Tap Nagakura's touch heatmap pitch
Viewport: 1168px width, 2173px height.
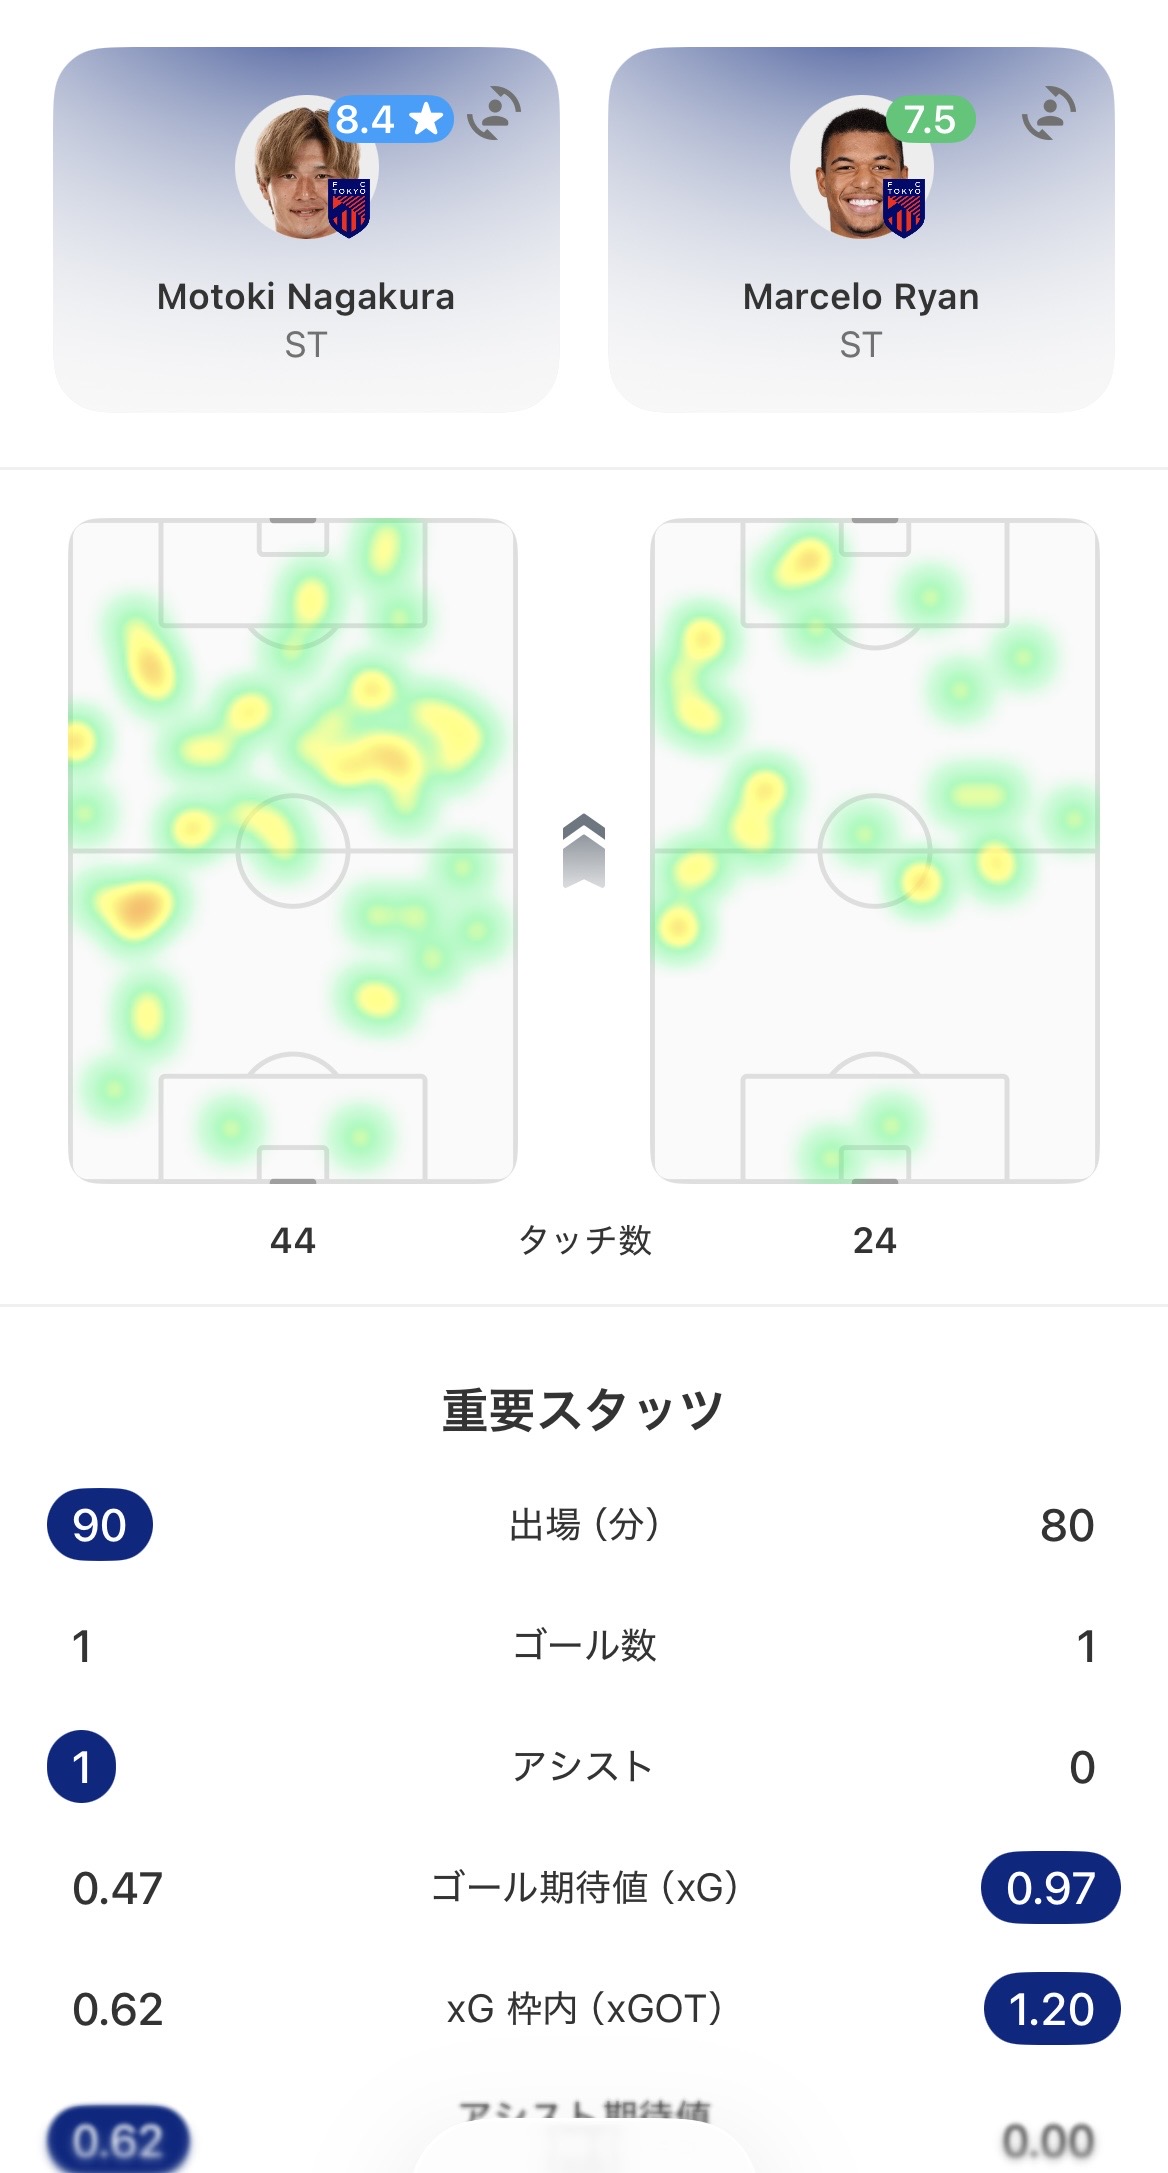(293, 850)
